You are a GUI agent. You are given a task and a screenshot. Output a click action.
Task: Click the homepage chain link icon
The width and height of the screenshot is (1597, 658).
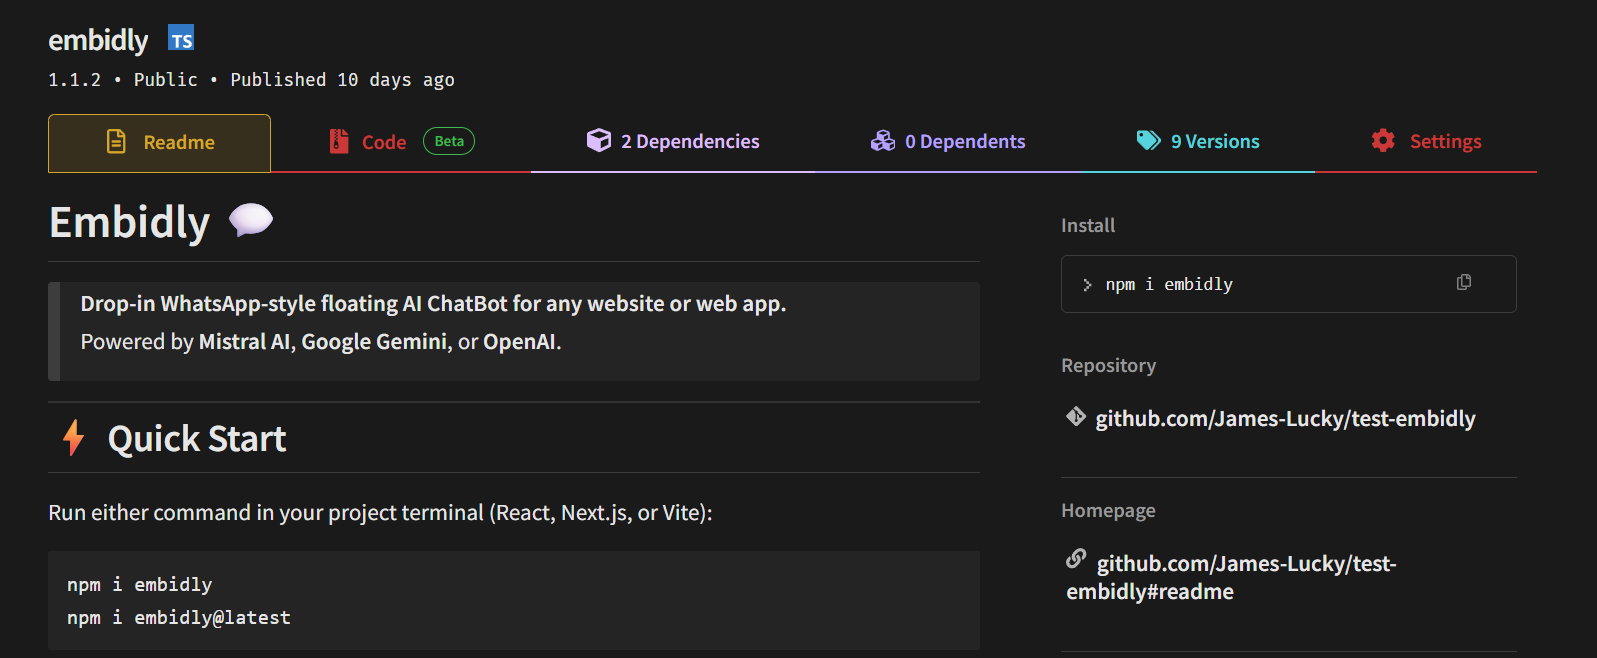pos(1076,558)
